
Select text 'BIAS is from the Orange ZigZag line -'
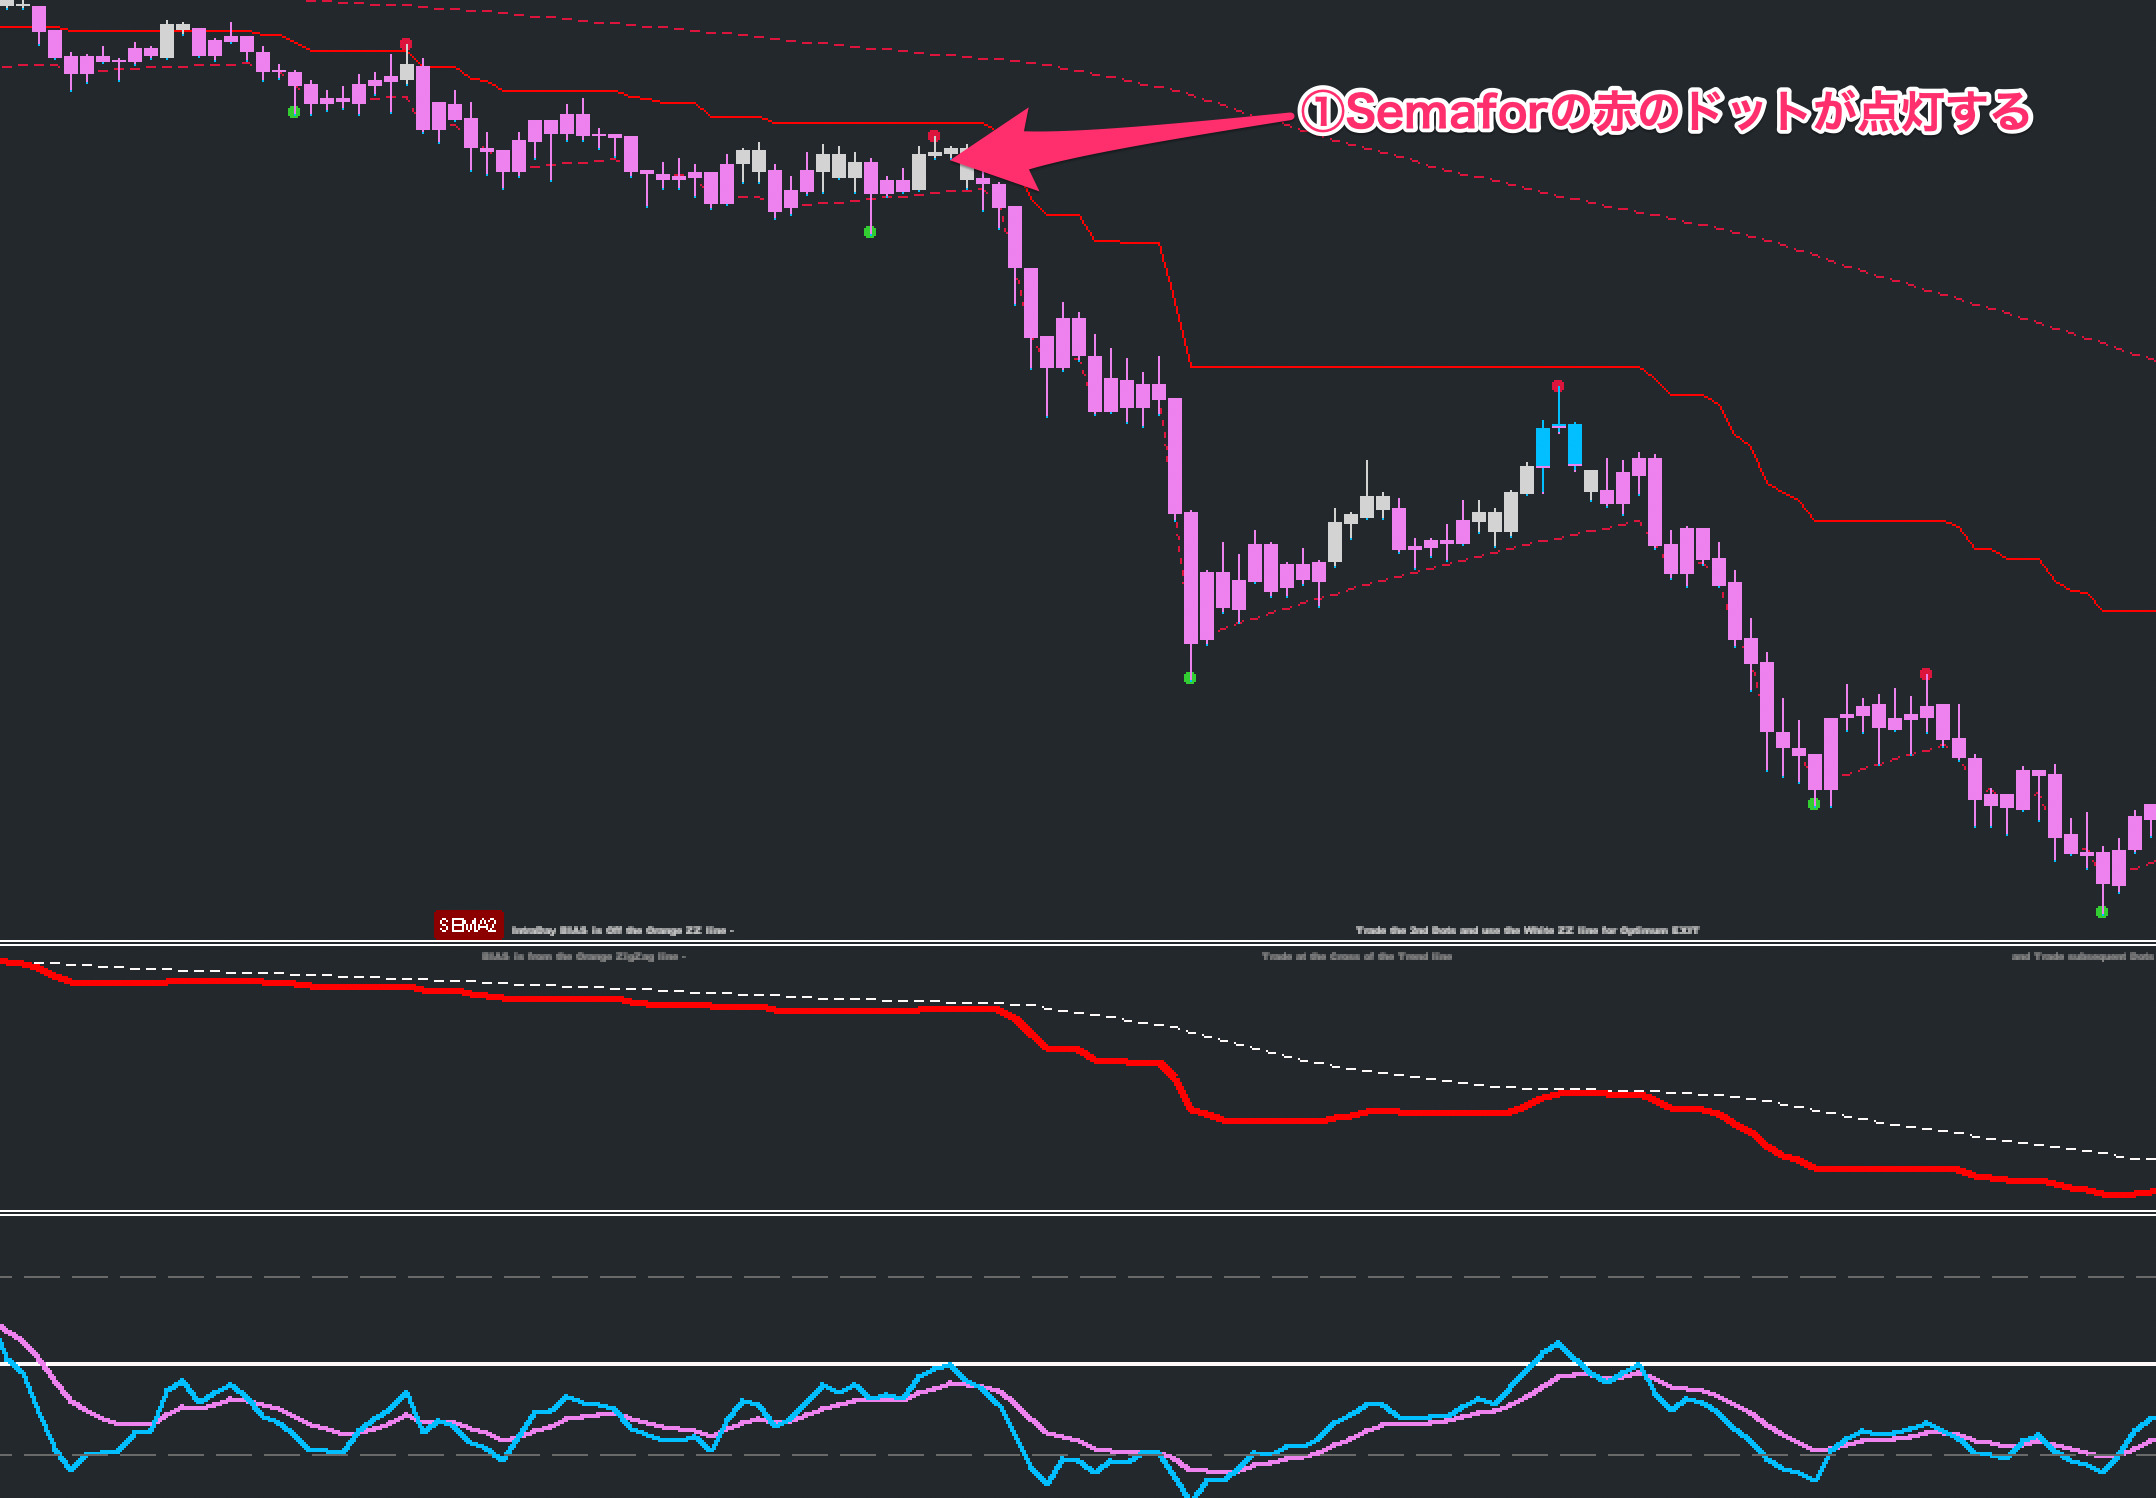(583, 956)
